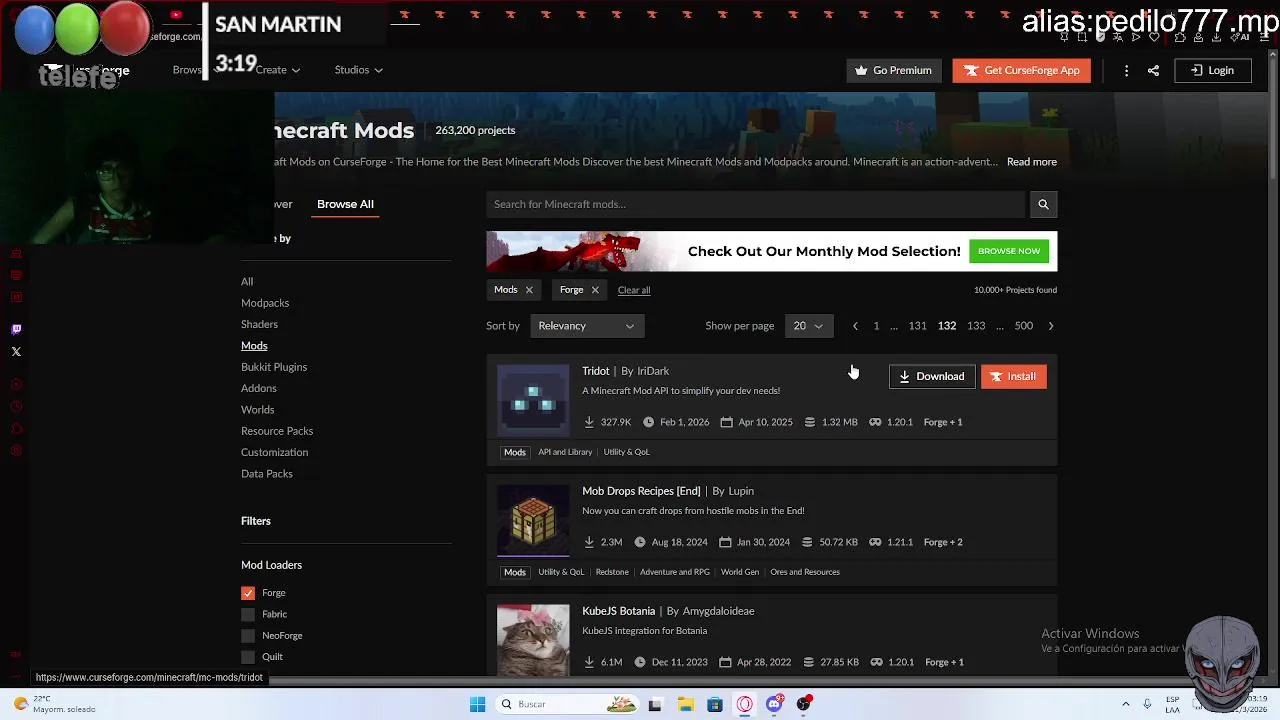This screenshot has height=720, width=1280.
Task: Click Clear all filters link
Action: click(634, 290)
